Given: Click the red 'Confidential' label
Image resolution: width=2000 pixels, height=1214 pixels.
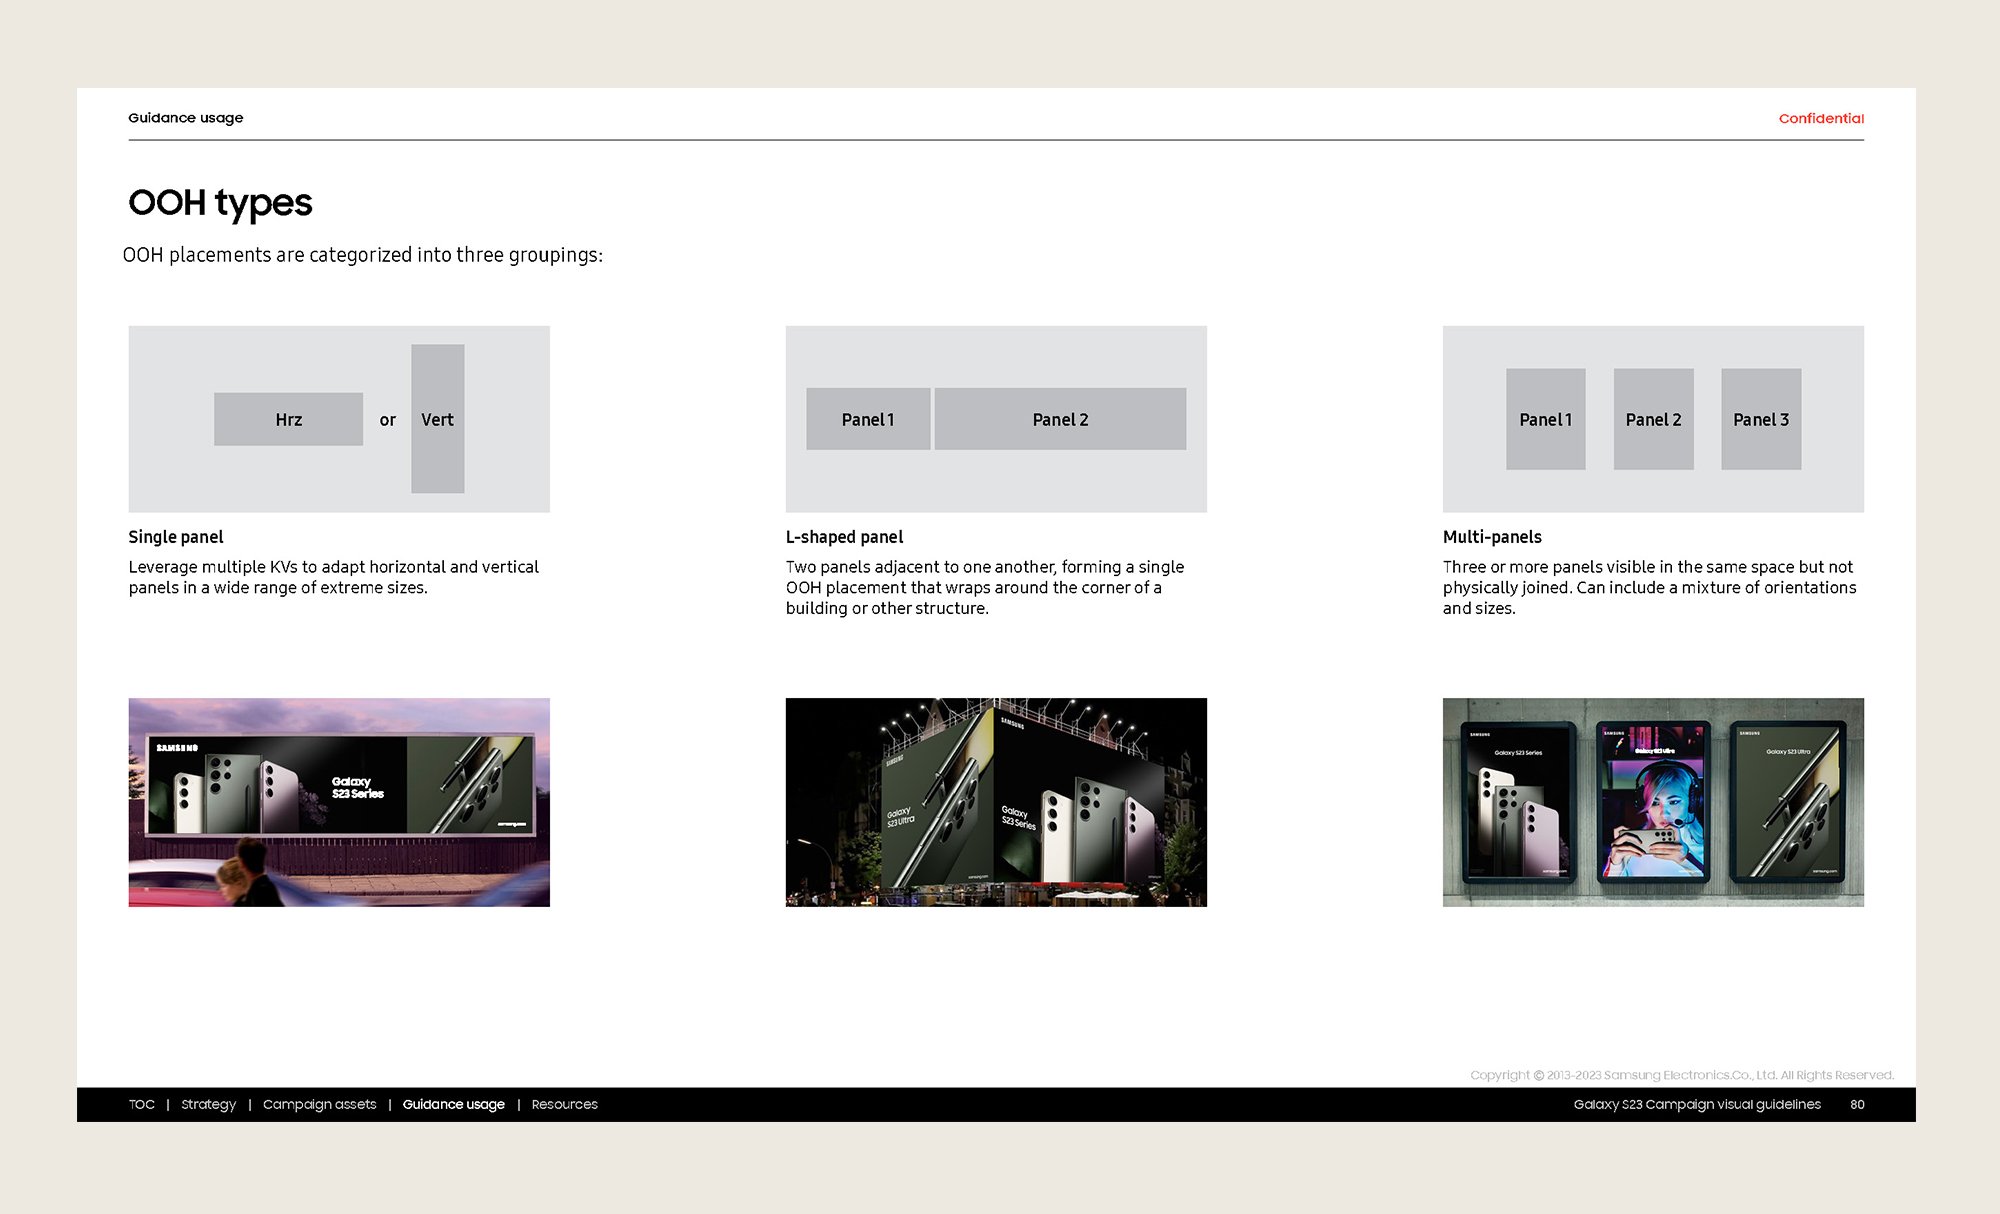Looking at the screenshot, I should (x=1821, y=118).
